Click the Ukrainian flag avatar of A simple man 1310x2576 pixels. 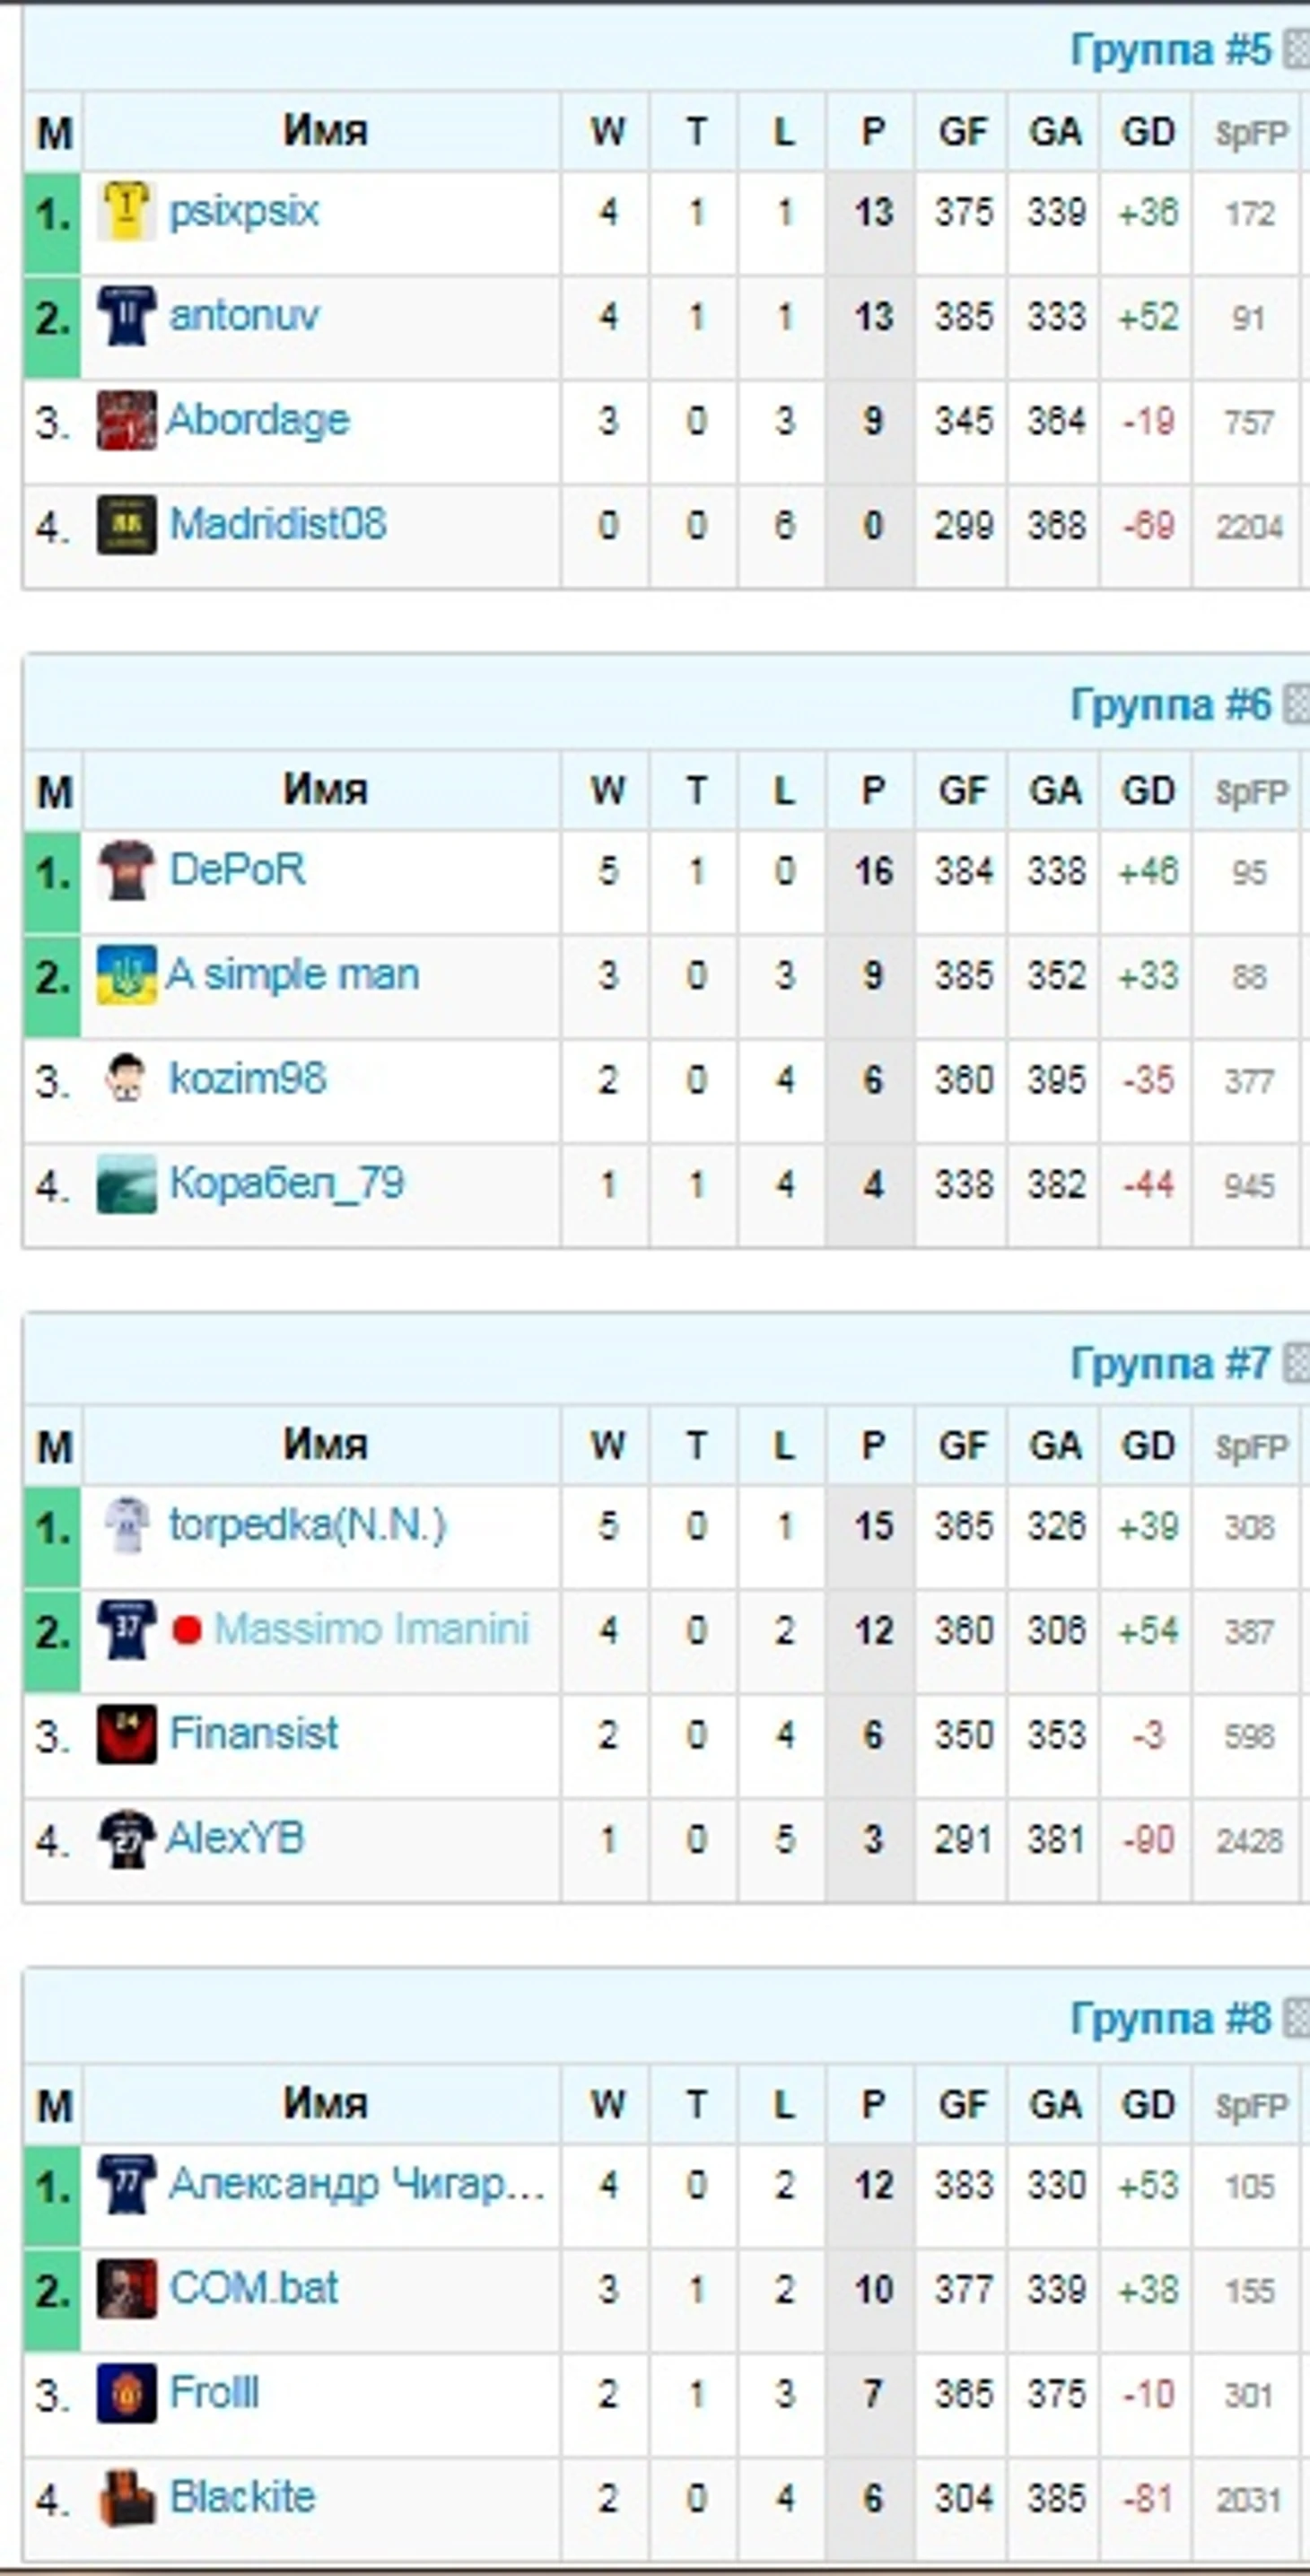click(x=126, y=975)
